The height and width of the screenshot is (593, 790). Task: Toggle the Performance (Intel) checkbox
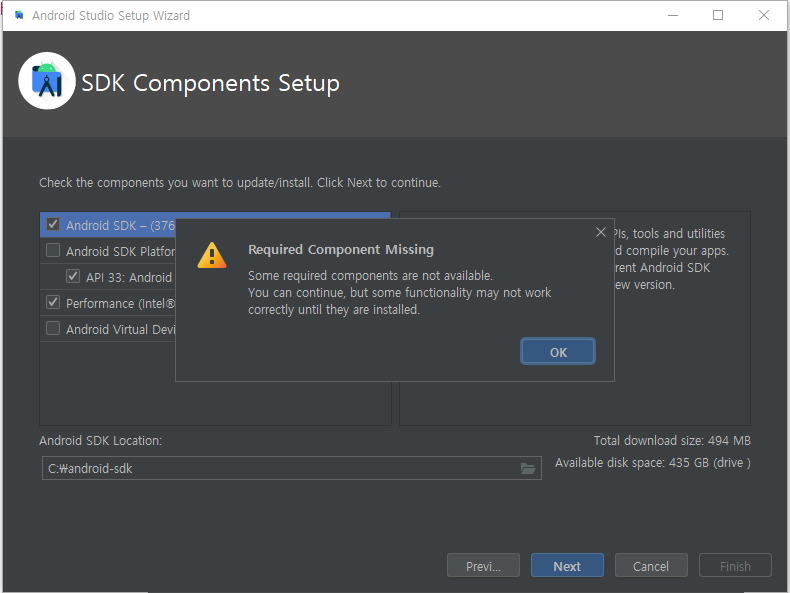[53, 302]
